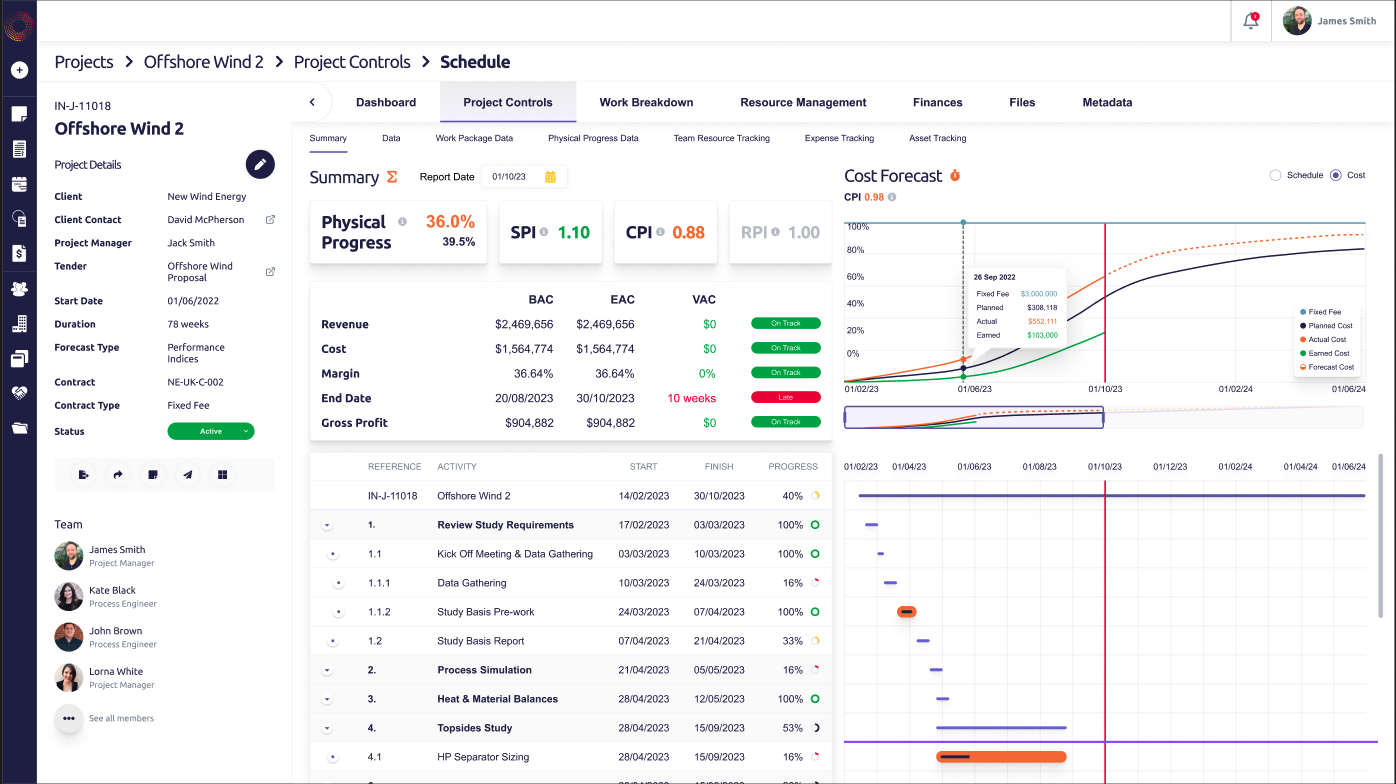Open the Active status dropdown
This screenshot has width=1396, height=784.
pos(211,431)
